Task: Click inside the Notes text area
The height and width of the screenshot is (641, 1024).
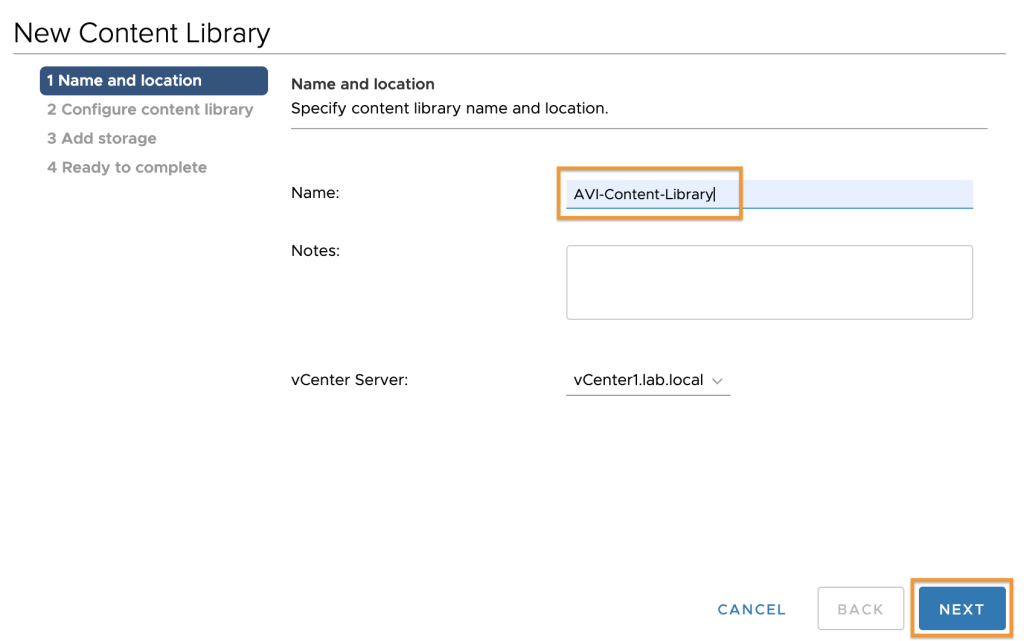Action: [x=769, y=282]
